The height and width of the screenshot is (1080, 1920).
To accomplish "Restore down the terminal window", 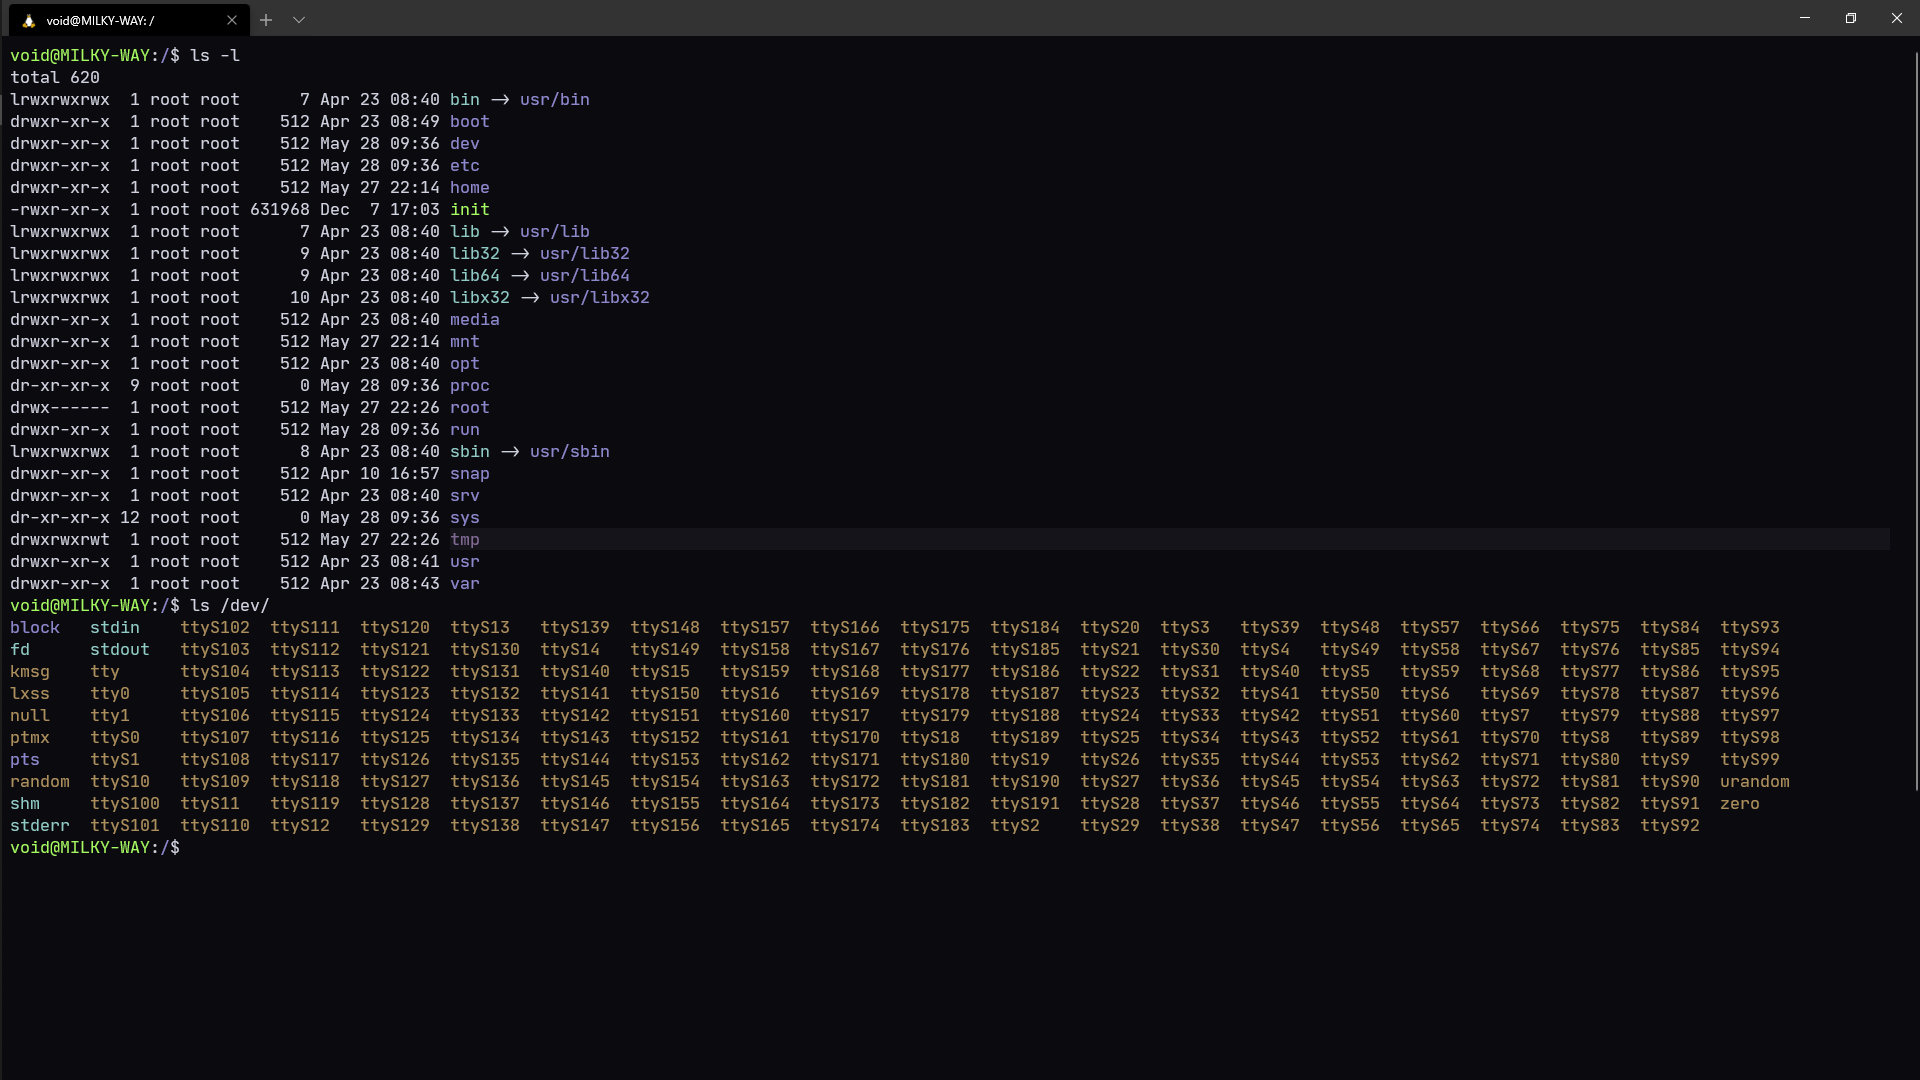I will (x=1851, y=18).
